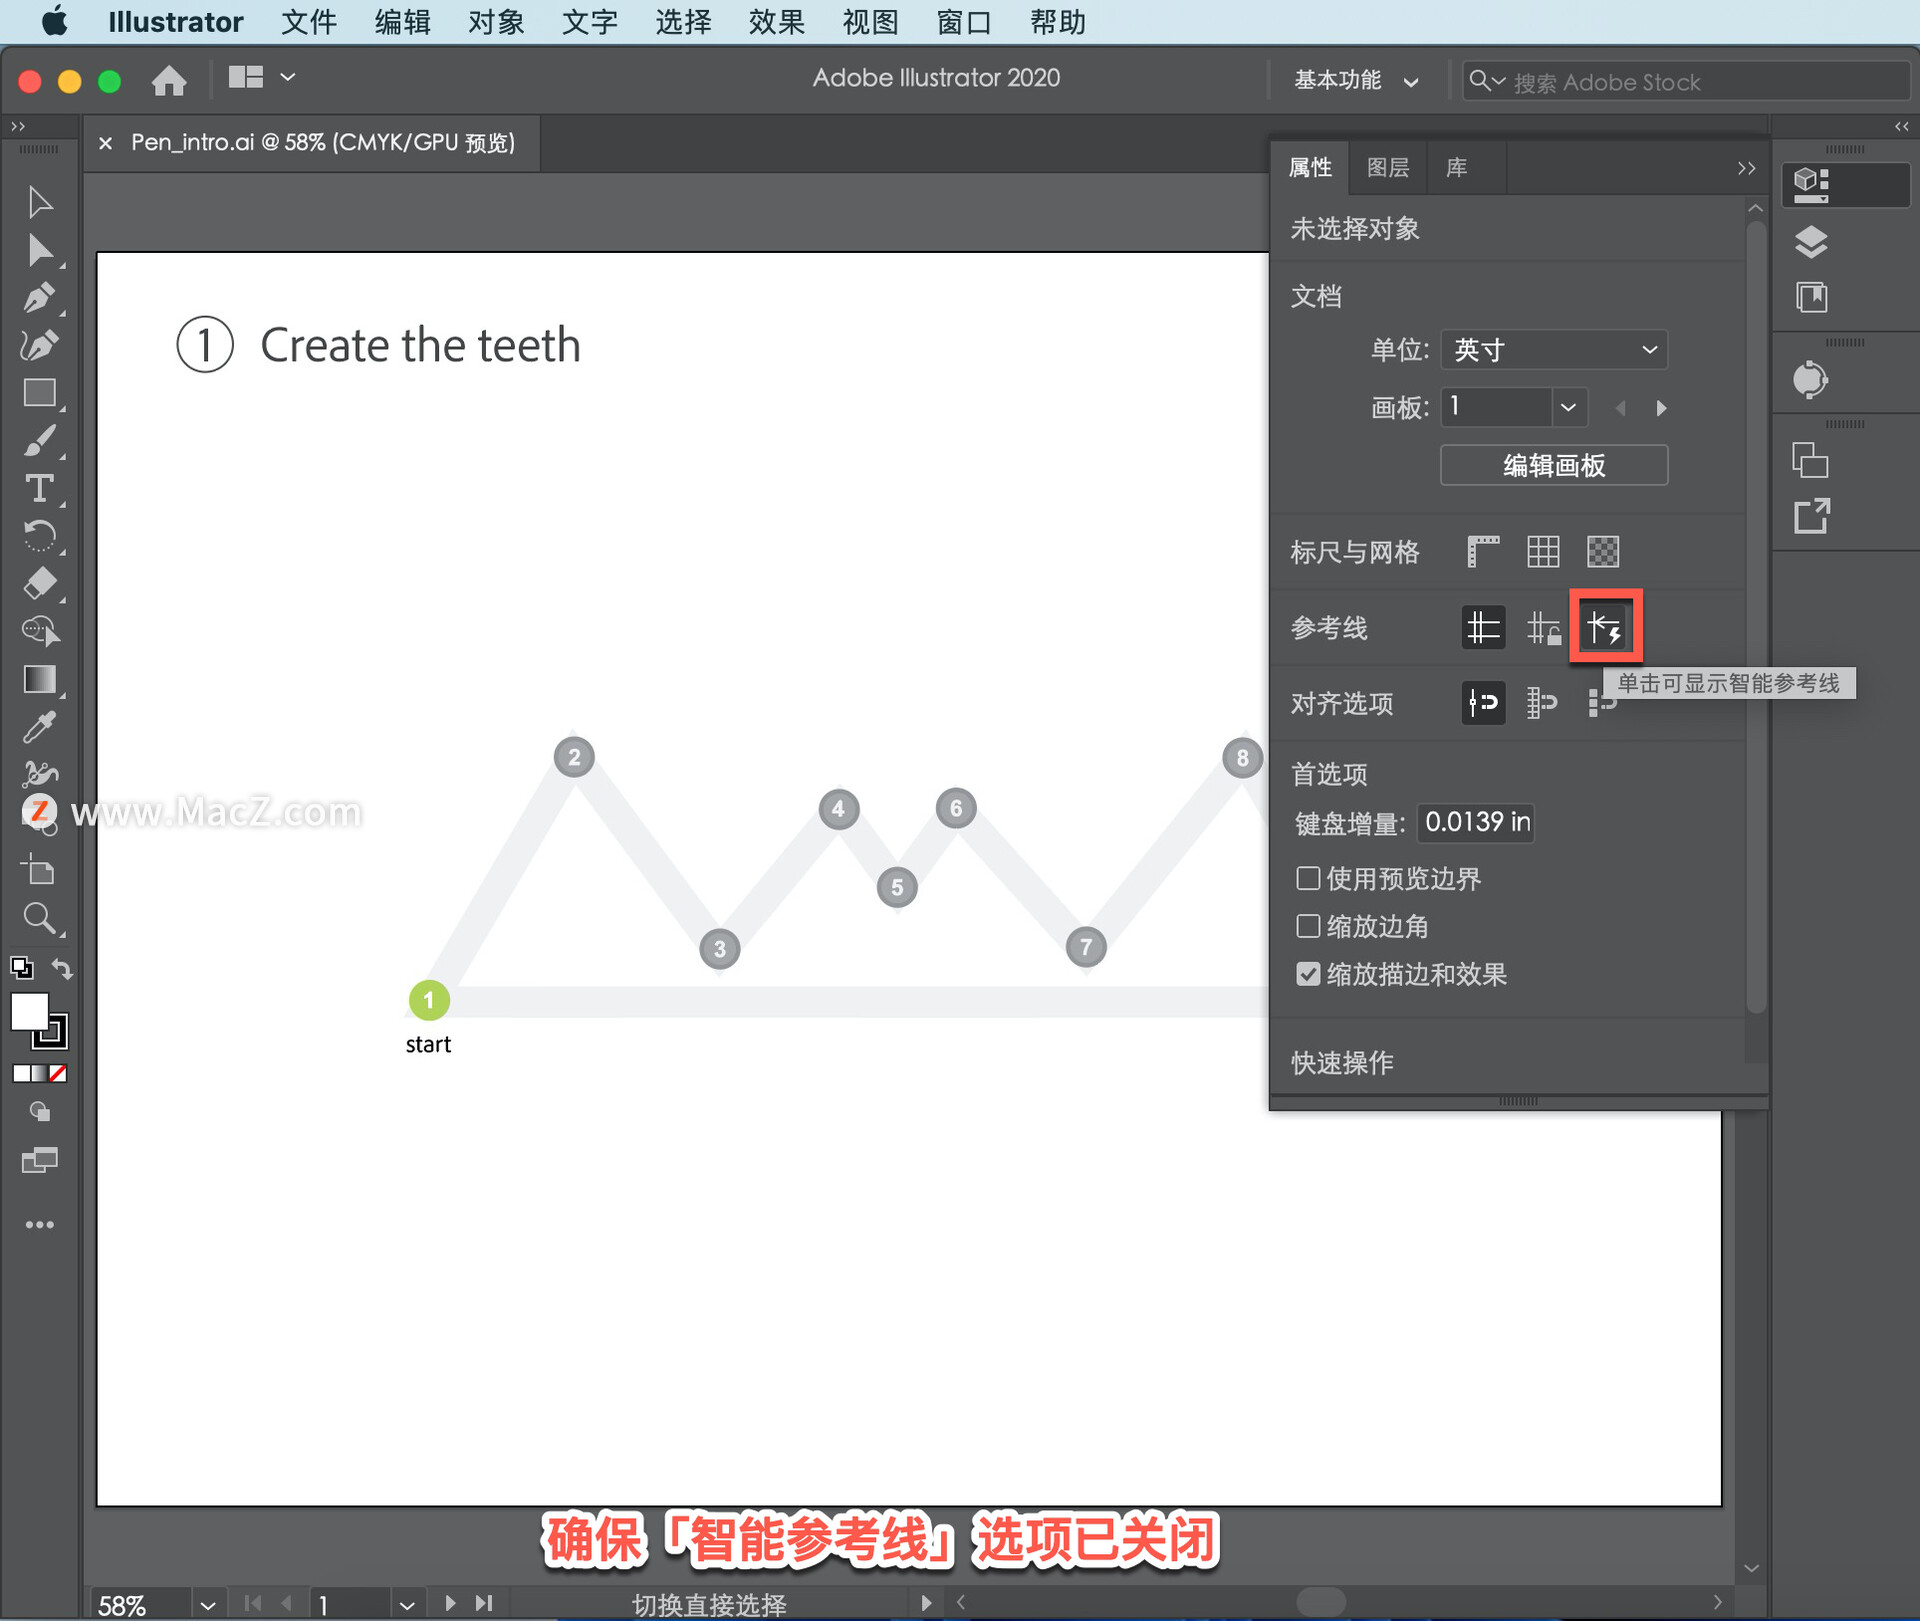
Task: Select the Pen tool in toolbar
Action: point(39,298)
